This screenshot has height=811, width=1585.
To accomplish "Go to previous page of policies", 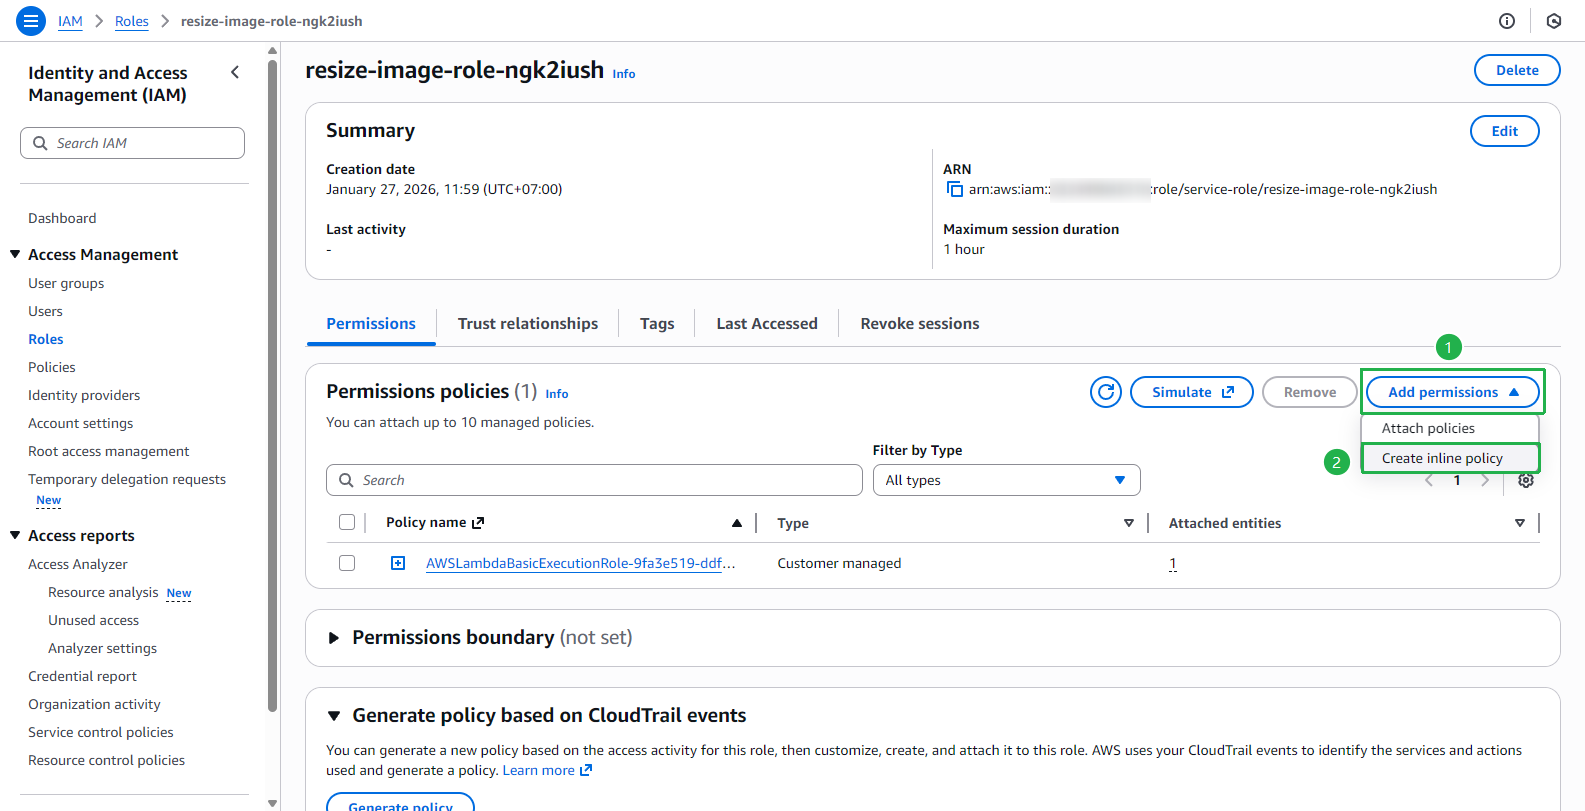I will coord(1429,481).
